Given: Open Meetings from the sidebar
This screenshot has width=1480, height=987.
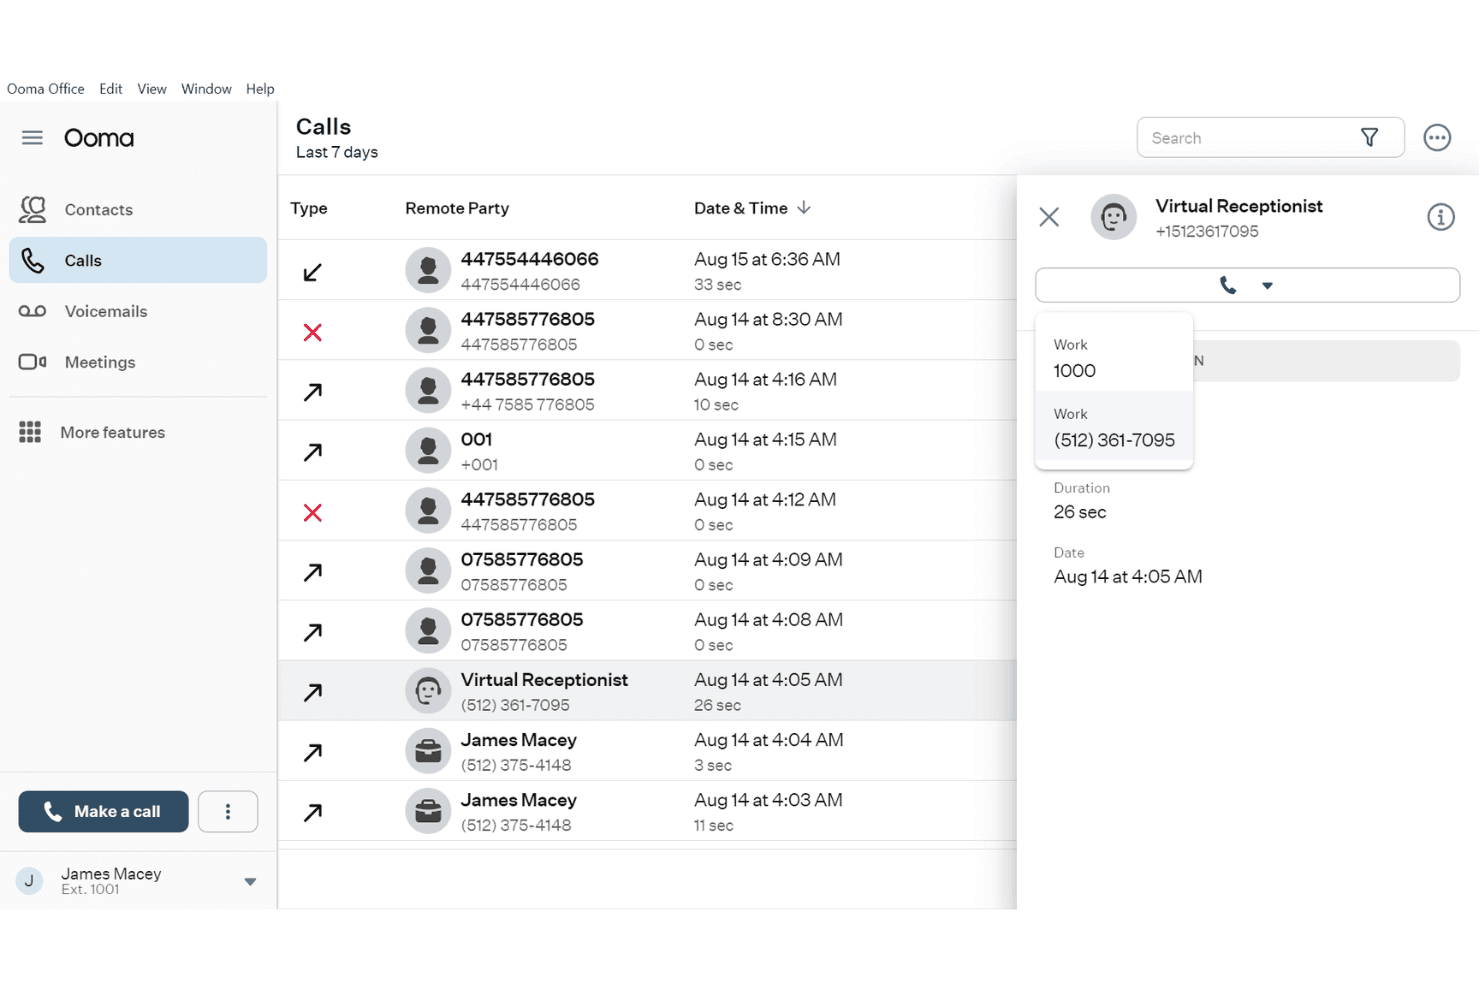Looking at the screenshot, I should [x=138, y=362].
